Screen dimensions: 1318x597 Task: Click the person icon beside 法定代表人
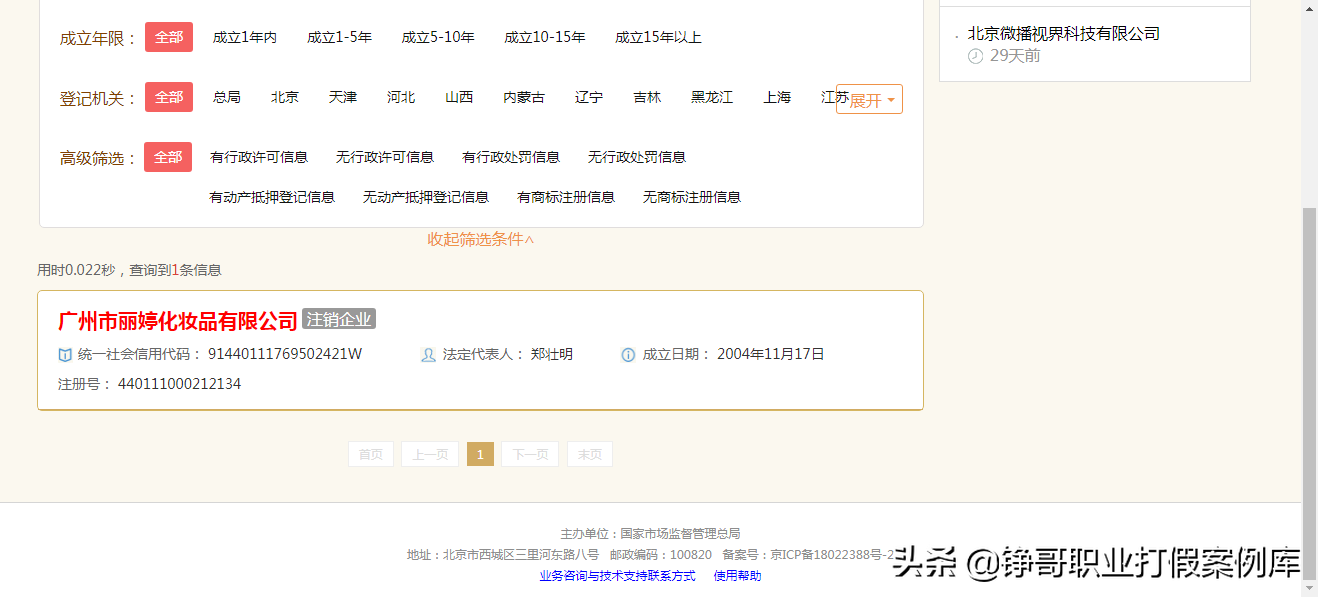429,355
